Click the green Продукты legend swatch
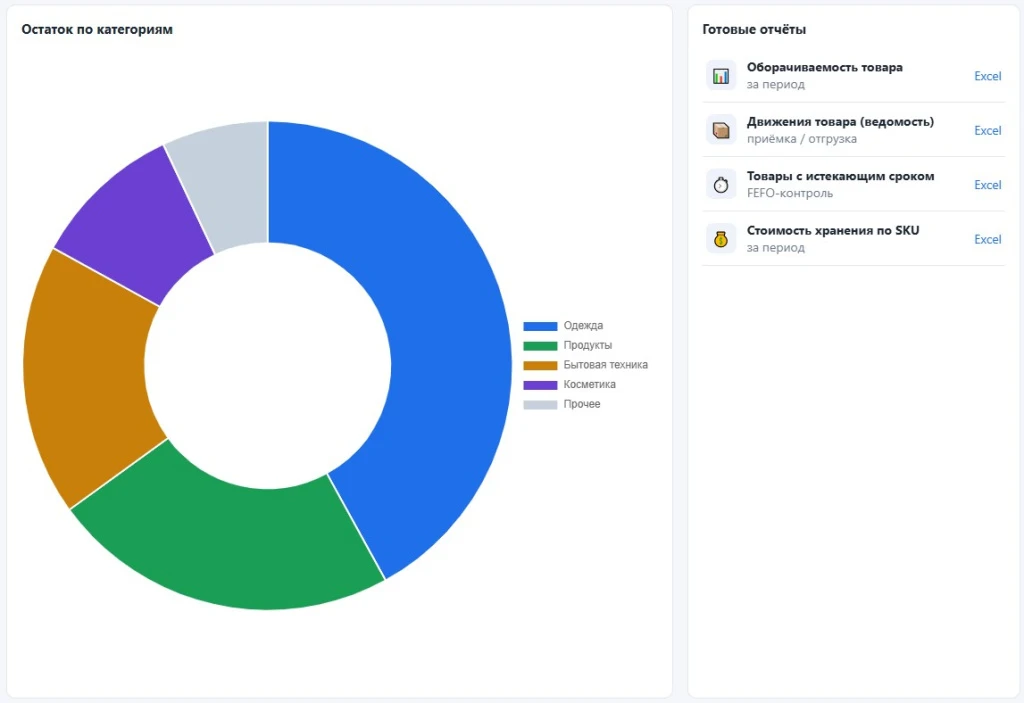1024x703 pixels. point(540,346)
